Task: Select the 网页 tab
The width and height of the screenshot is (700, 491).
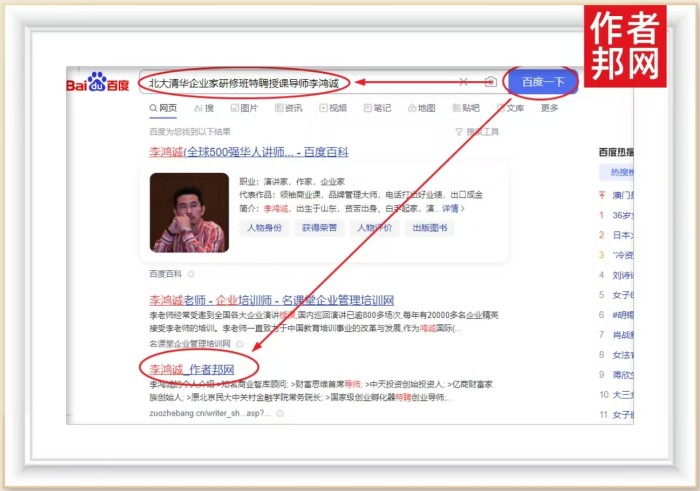Action: tap(162, 108)
